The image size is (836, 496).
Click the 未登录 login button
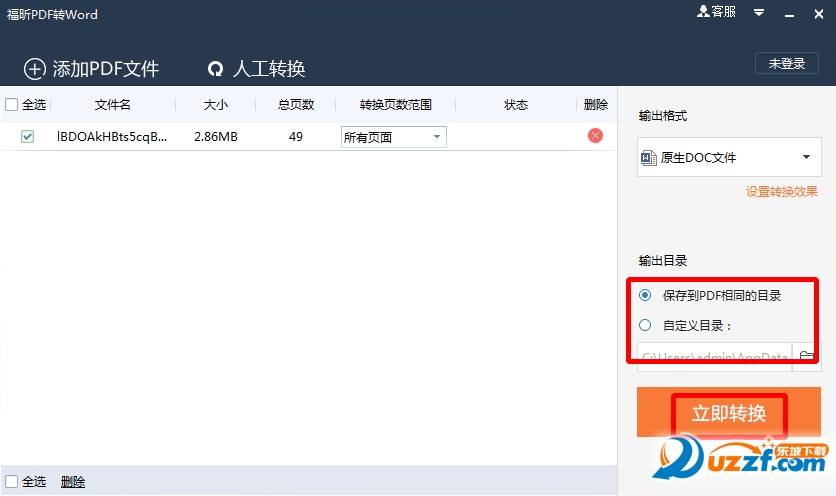(x=786, y=63)
